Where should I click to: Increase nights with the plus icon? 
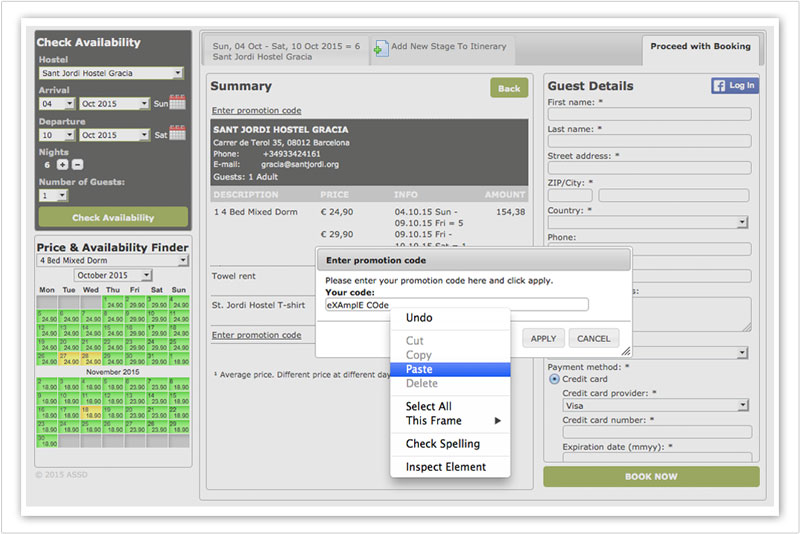(x=62, y=165)
